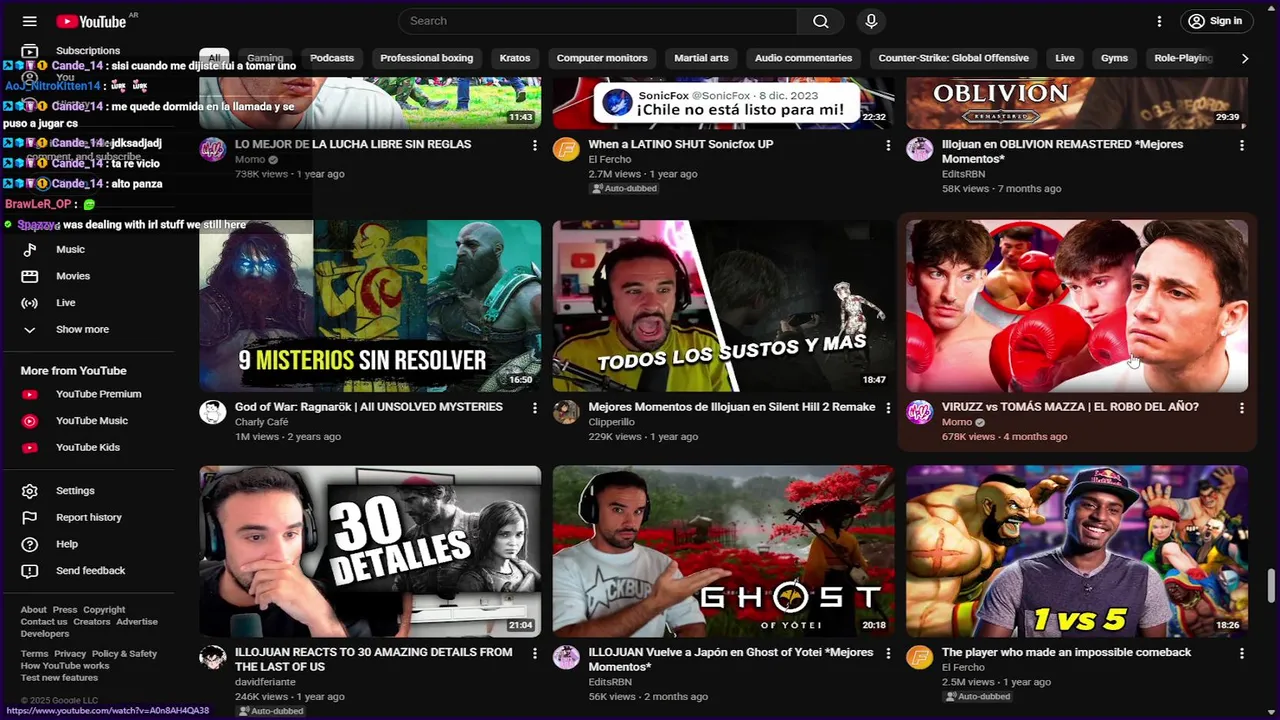1280x720 pixels.
Task: Open Report history flag item
Action: point(88,517)
